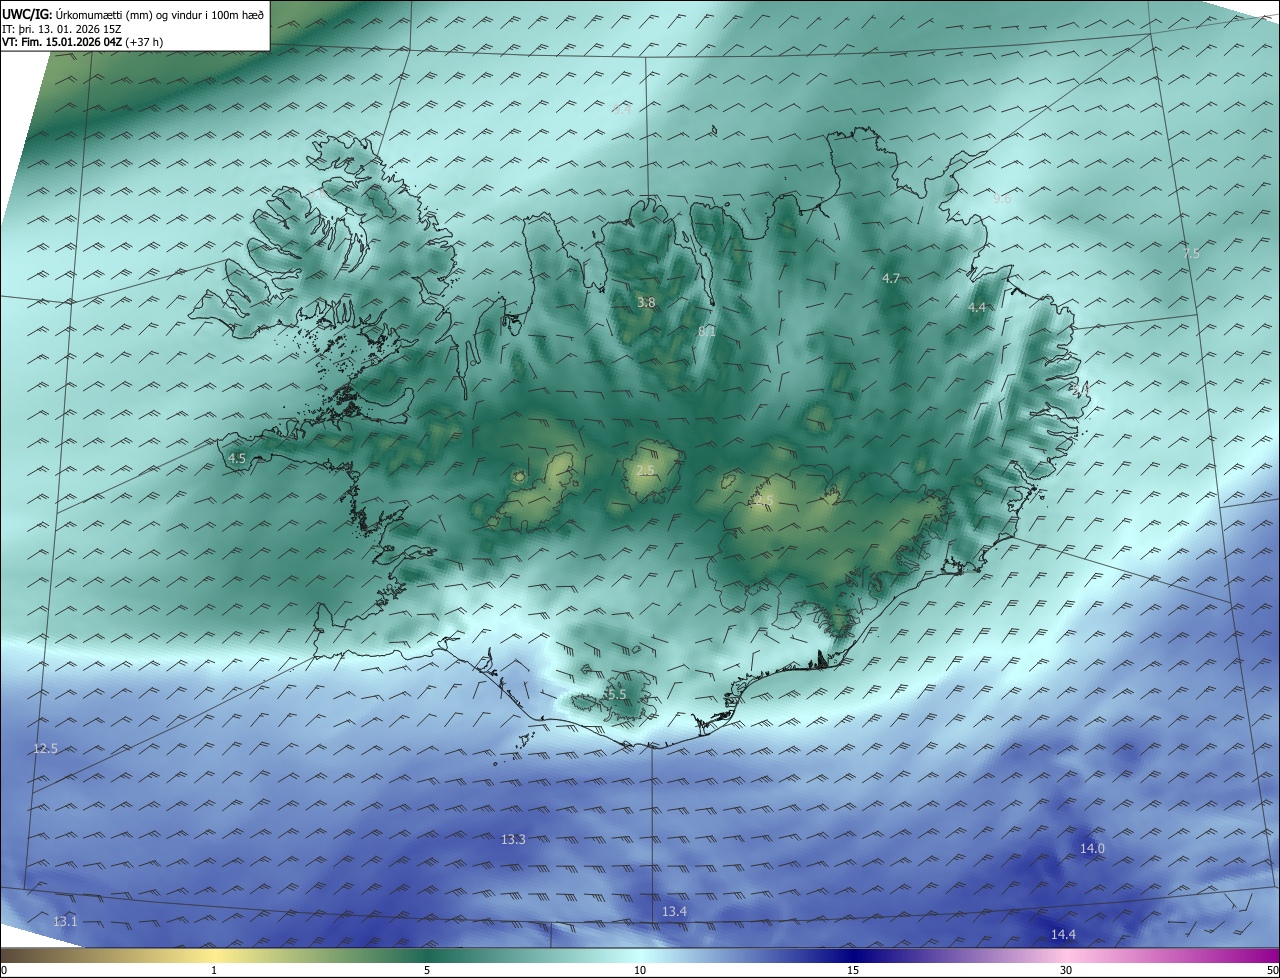Click the 13.1 value label
The height and width of the screenshot is (978, 1280).
[x=65, y=921]
